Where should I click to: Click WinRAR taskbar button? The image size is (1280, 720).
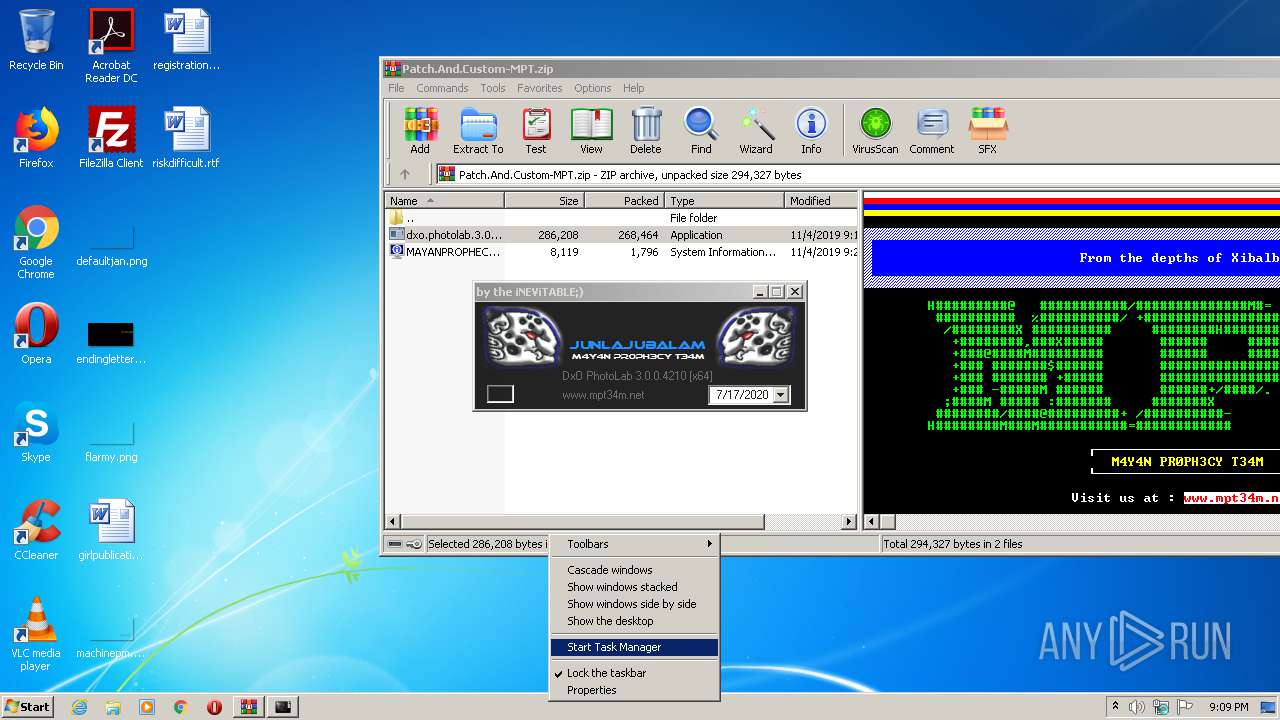pyautogui.click(x=249, y=707)
